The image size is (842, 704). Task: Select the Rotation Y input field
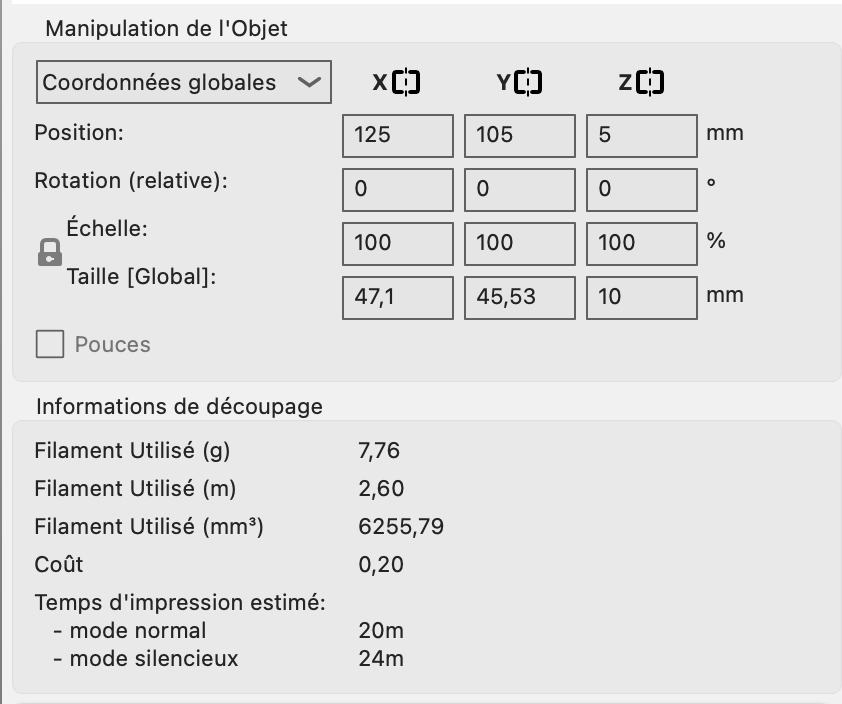point(520,189)
